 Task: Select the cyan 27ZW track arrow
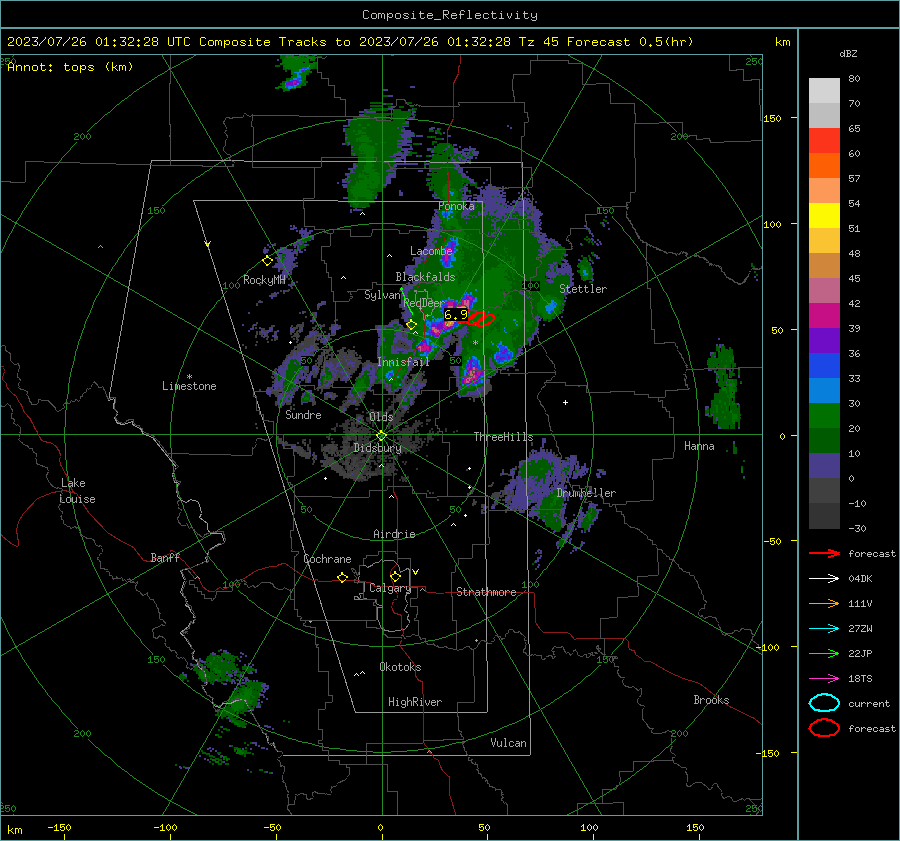point(824,629)
